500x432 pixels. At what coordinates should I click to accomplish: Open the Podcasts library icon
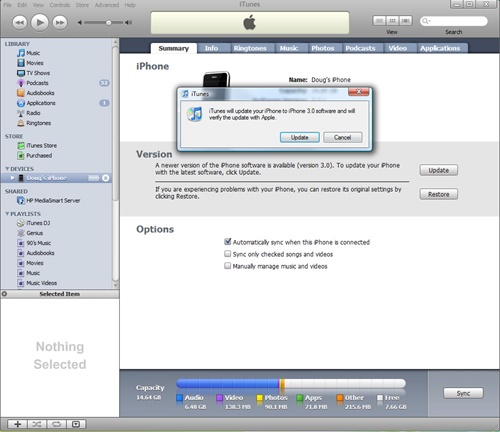click(21, 83)
